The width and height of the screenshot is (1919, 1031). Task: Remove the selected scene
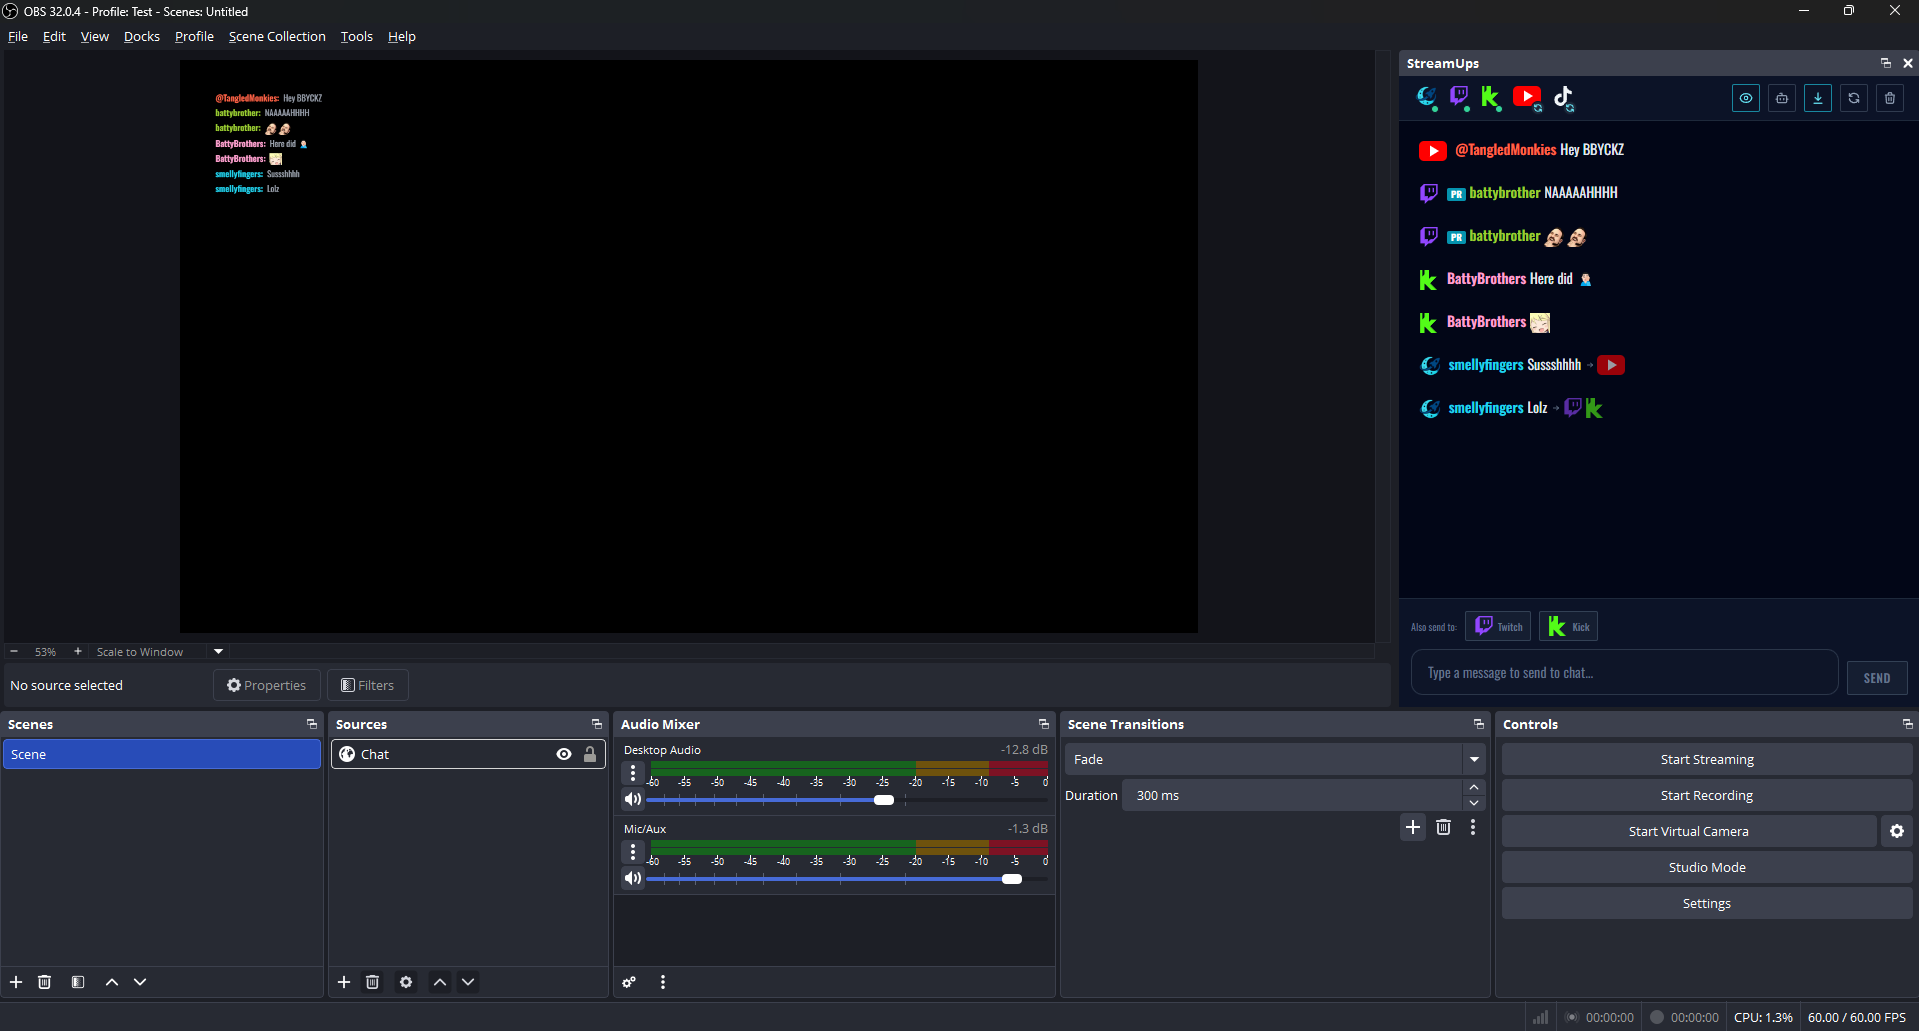(45, 982)
